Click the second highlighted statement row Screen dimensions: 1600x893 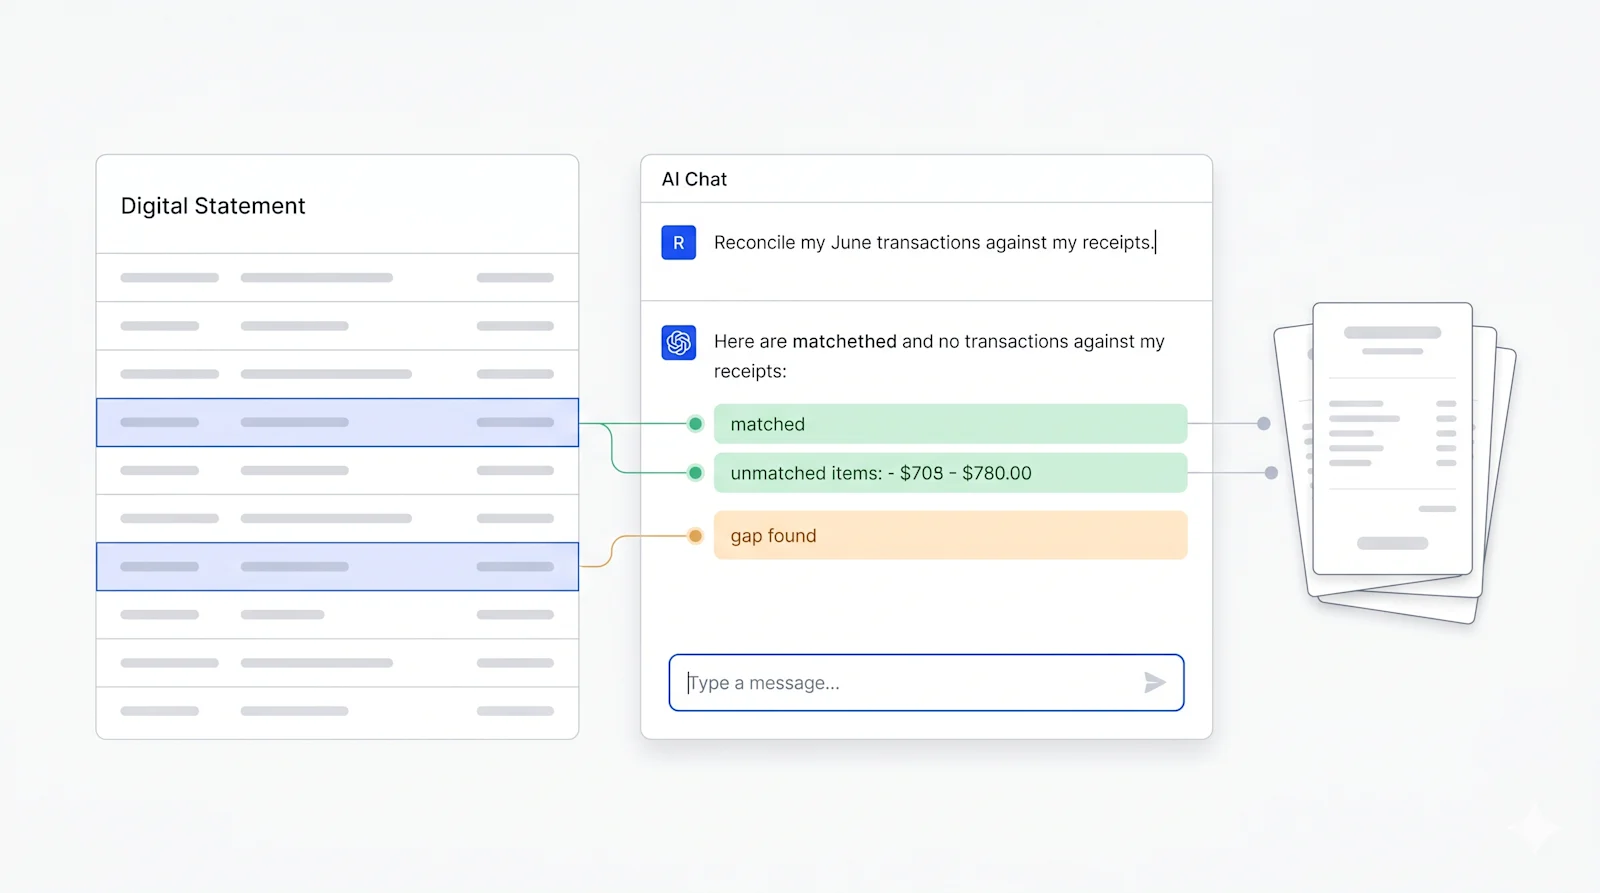337,567
